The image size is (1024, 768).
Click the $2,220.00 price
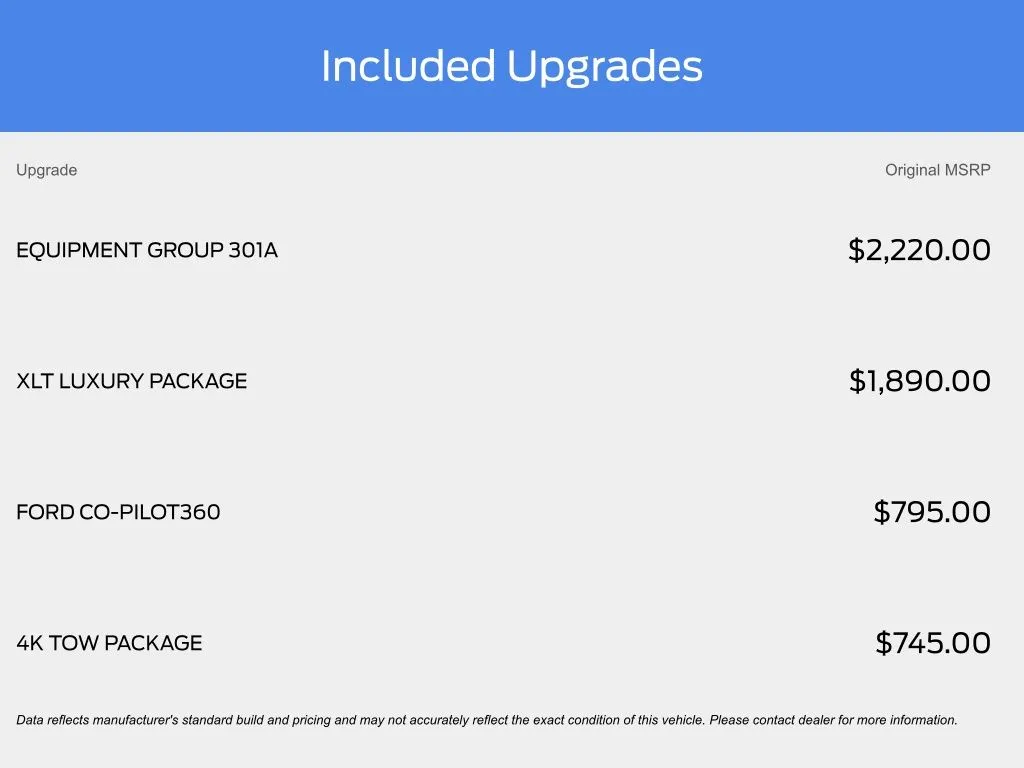919,250
